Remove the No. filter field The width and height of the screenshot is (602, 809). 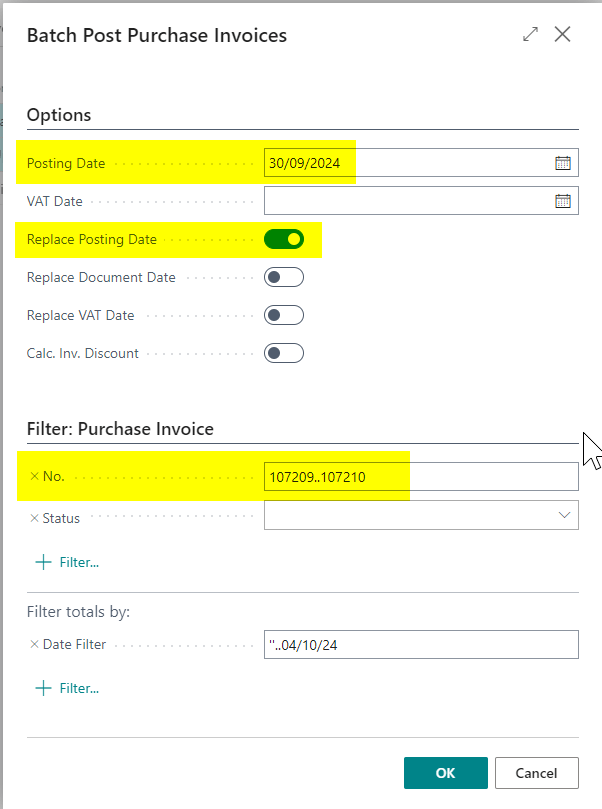pyautogui.click(x=34, y=477)
